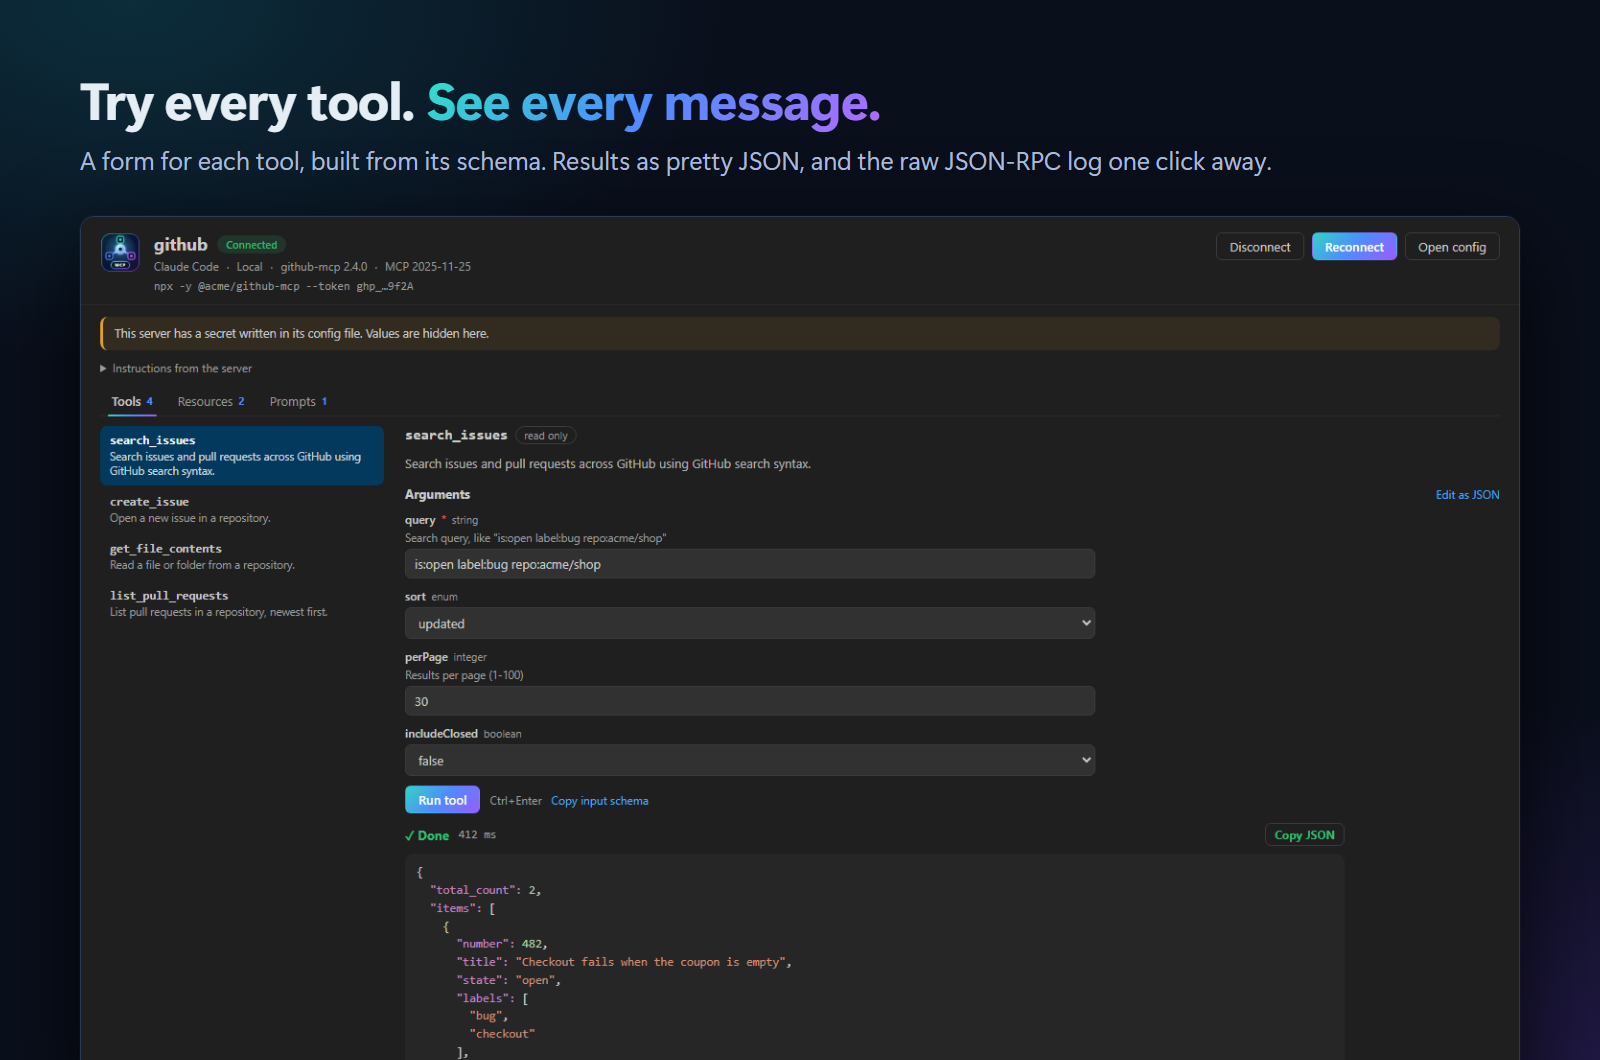Click the read only badge
Screen dimensions: 1600x1060
coord(545,436)
